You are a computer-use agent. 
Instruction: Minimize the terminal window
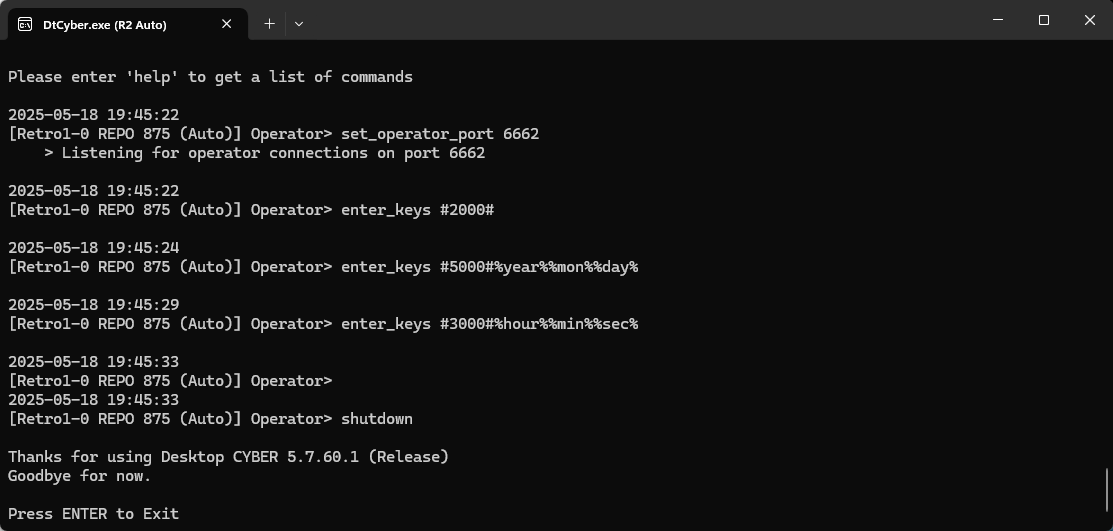[997, 20]
